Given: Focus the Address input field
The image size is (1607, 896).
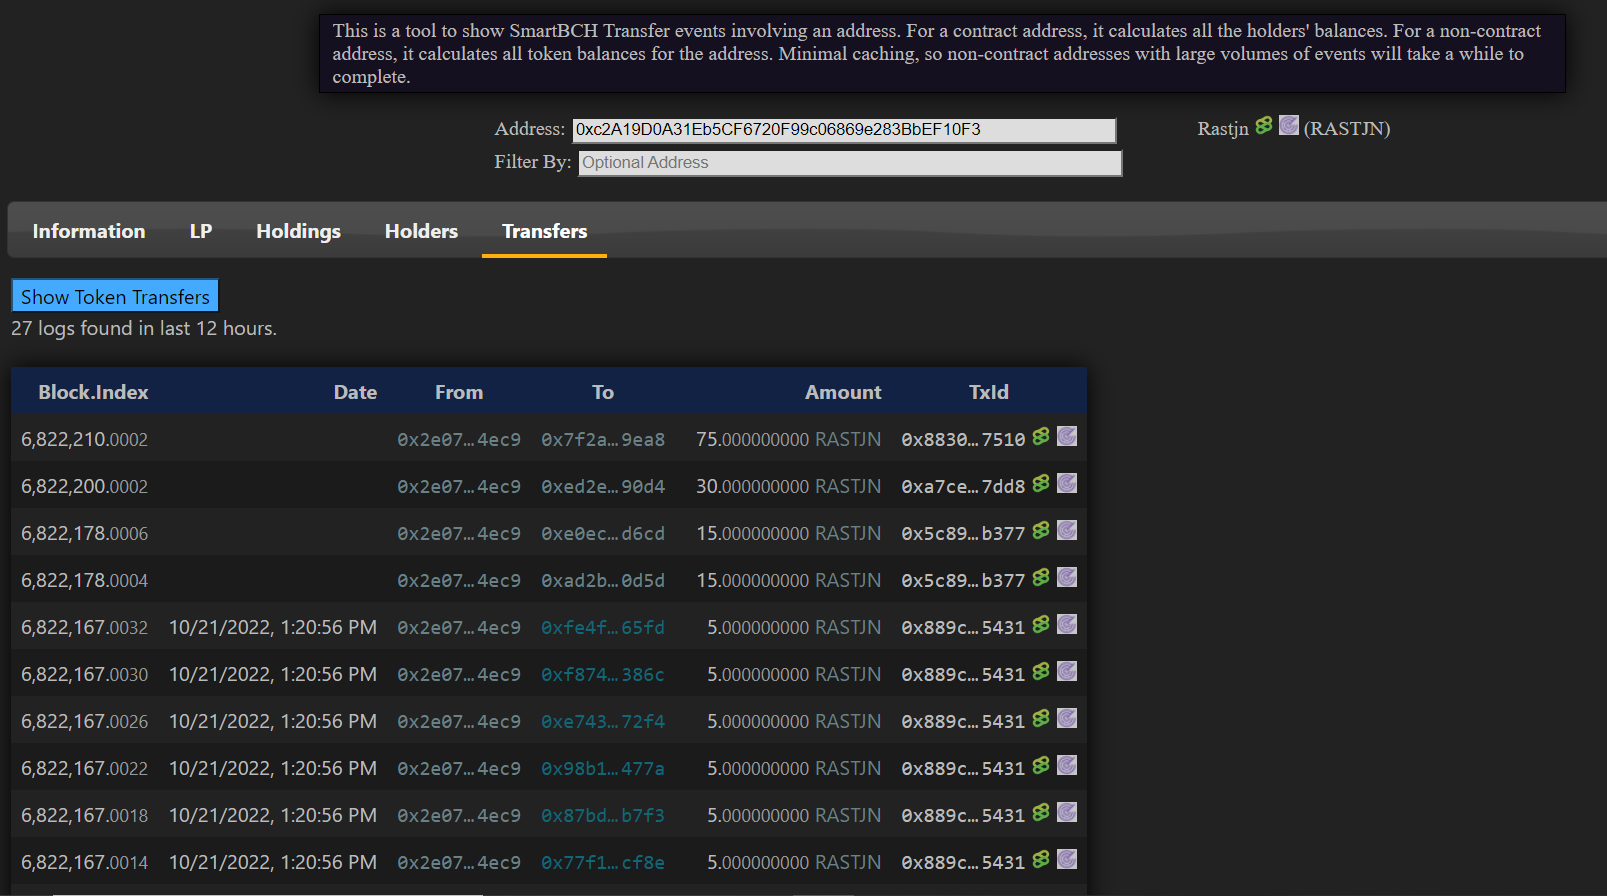Looking at the screenshot, I should click(x=844, y=130).
